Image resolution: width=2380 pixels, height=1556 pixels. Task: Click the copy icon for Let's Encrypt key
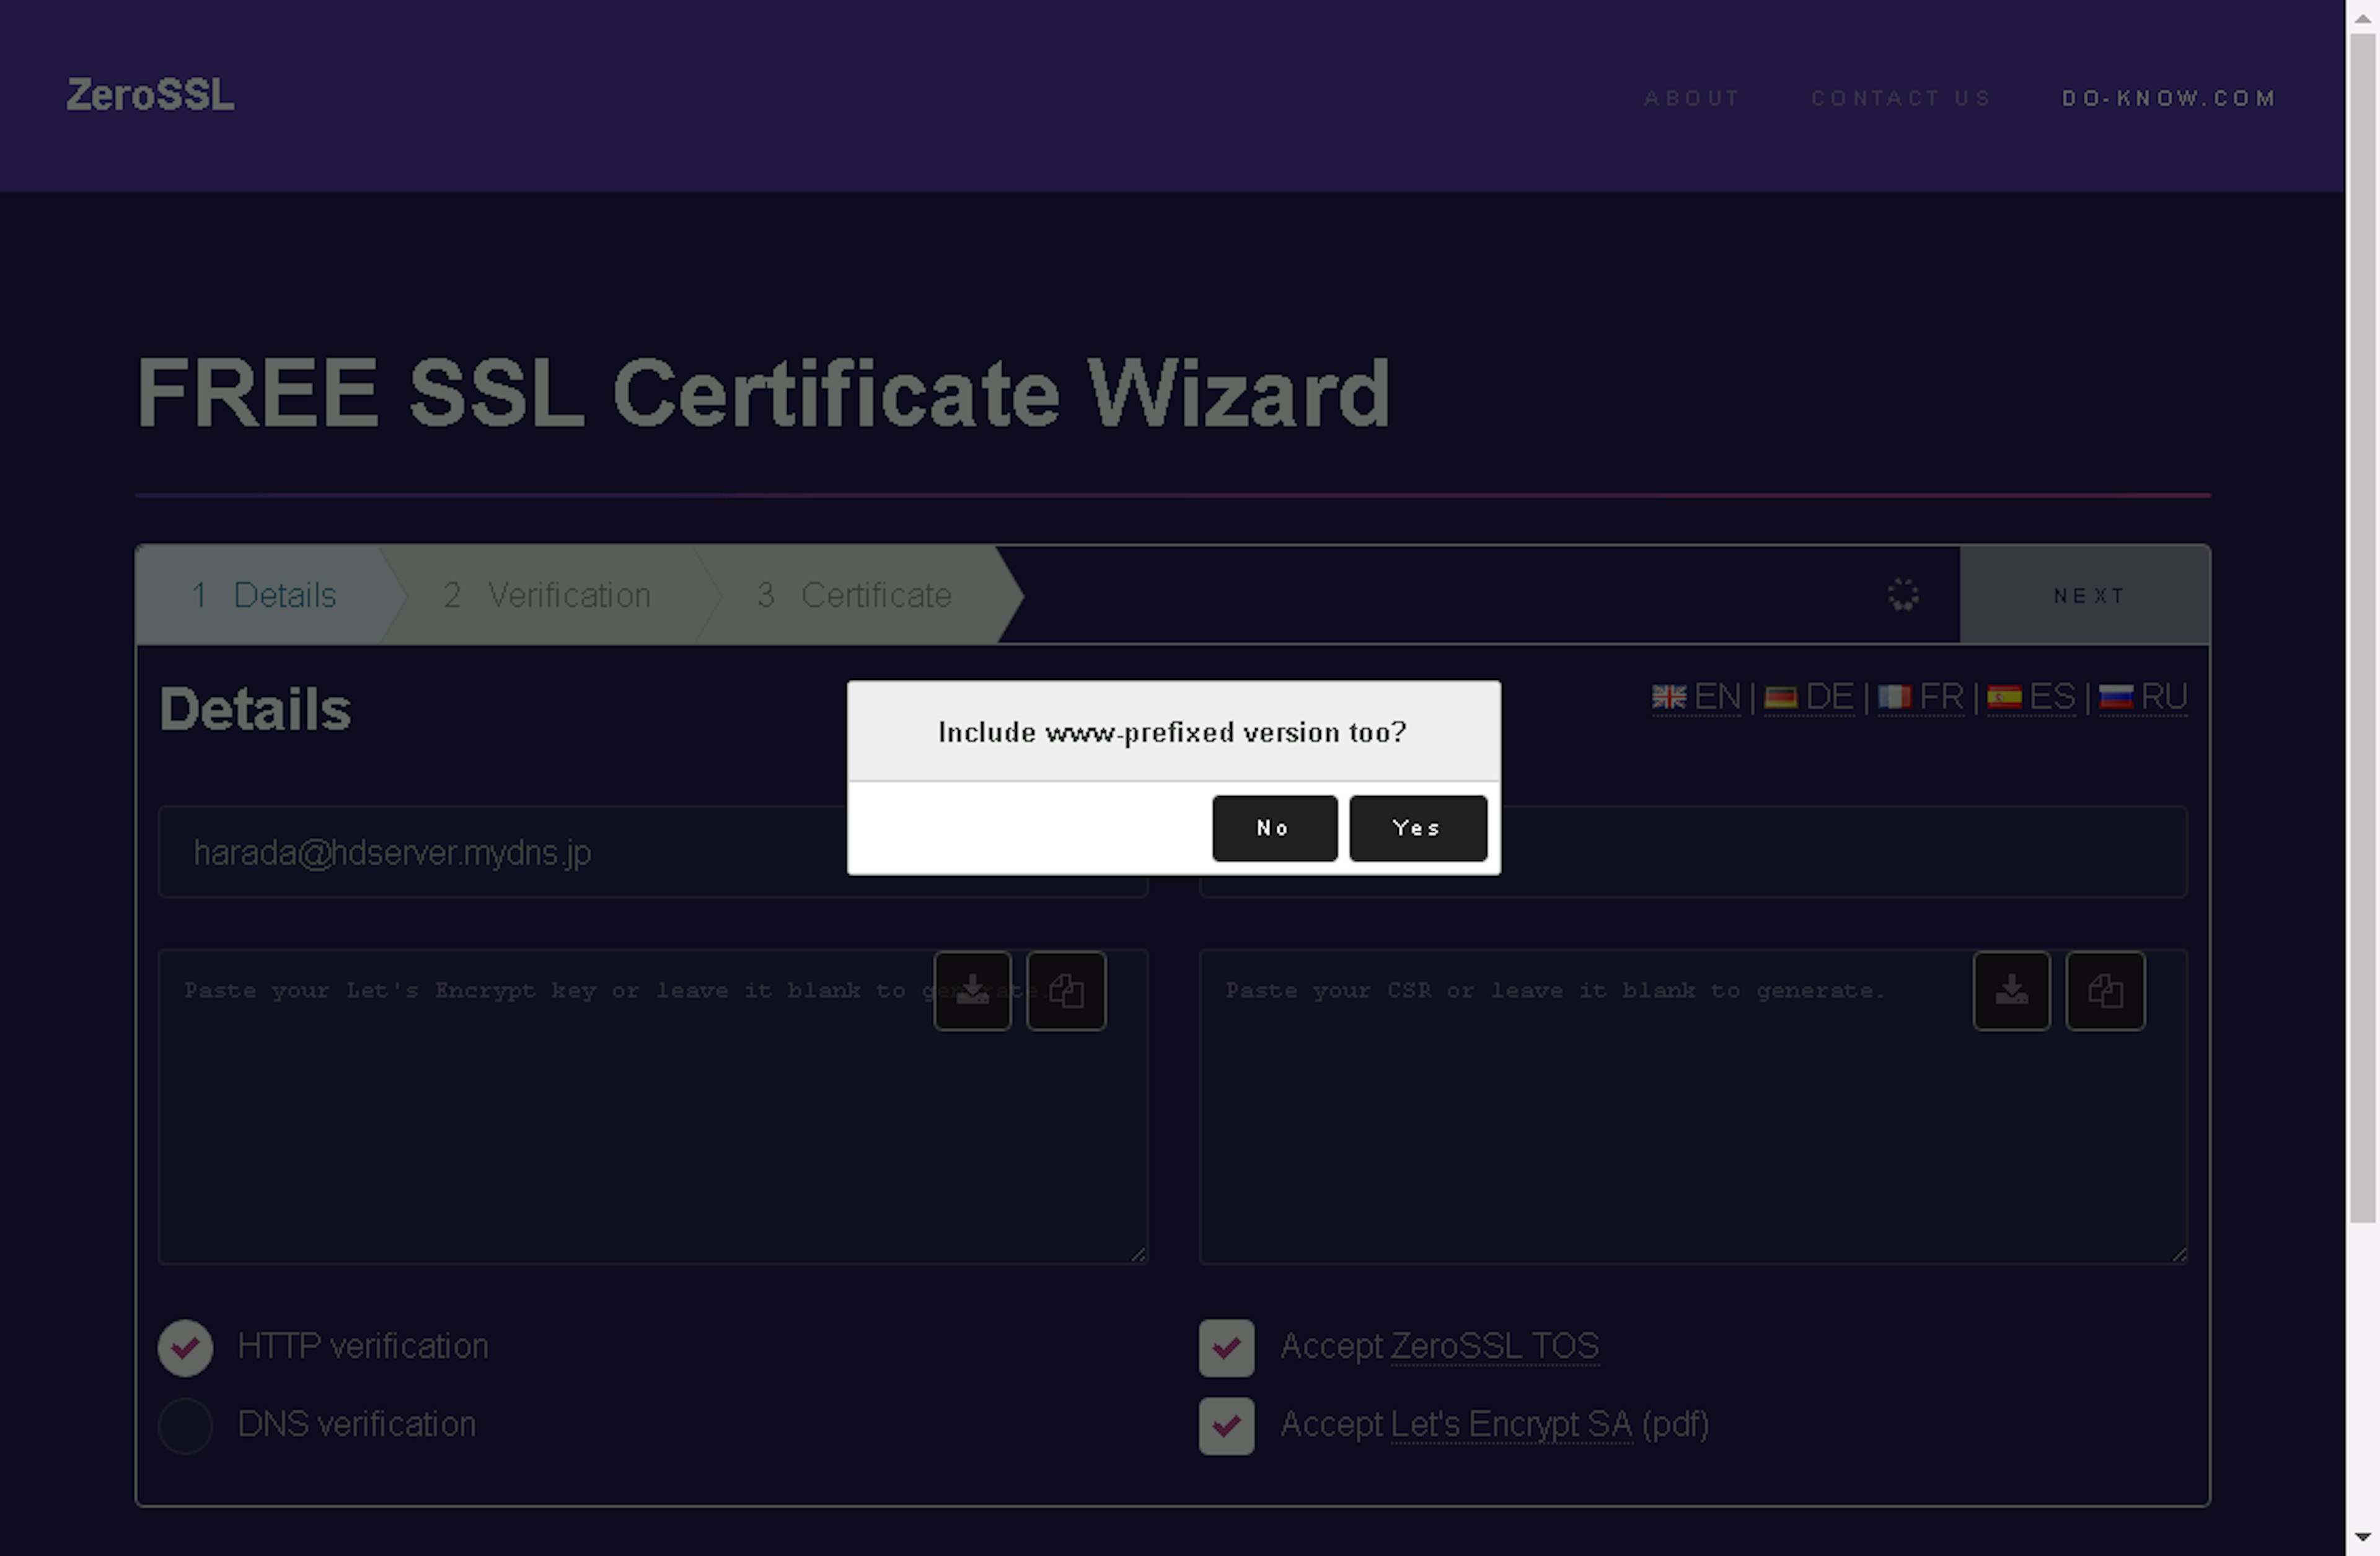[1066, 991]
